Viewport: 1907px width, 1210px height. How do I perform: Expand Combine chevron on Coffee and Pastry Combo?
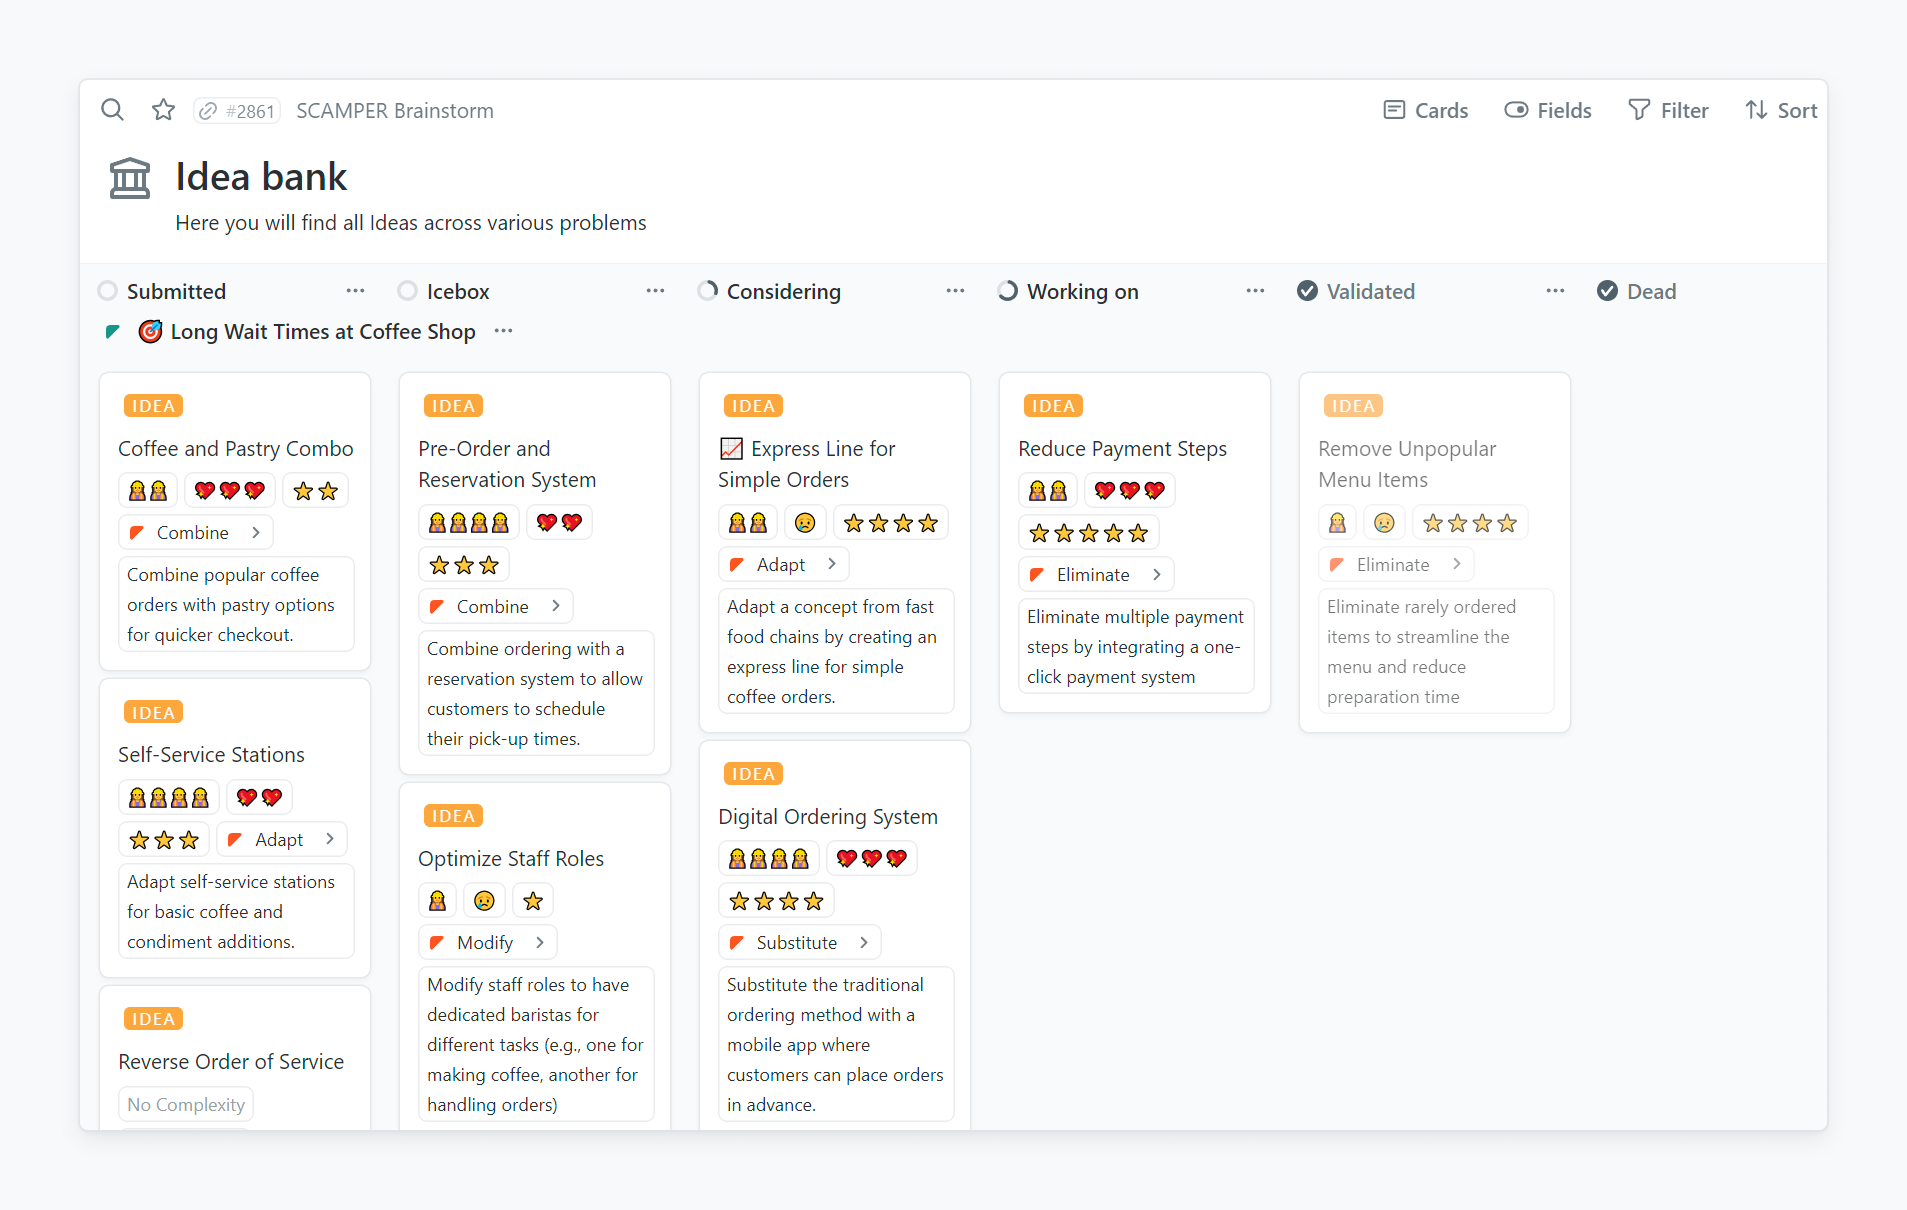256,533
